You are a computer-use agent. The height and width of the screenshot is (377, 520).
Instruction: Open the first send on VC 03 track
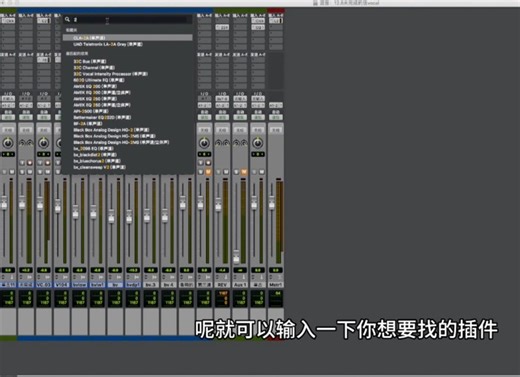click(44, 60)
